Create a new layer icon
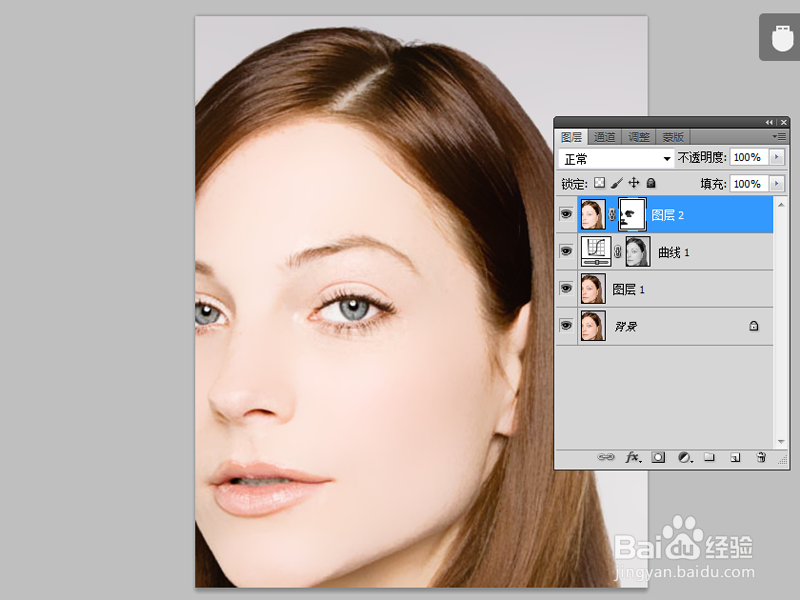Viewport: 800px width, 600px height. click(x=735, y=458)
